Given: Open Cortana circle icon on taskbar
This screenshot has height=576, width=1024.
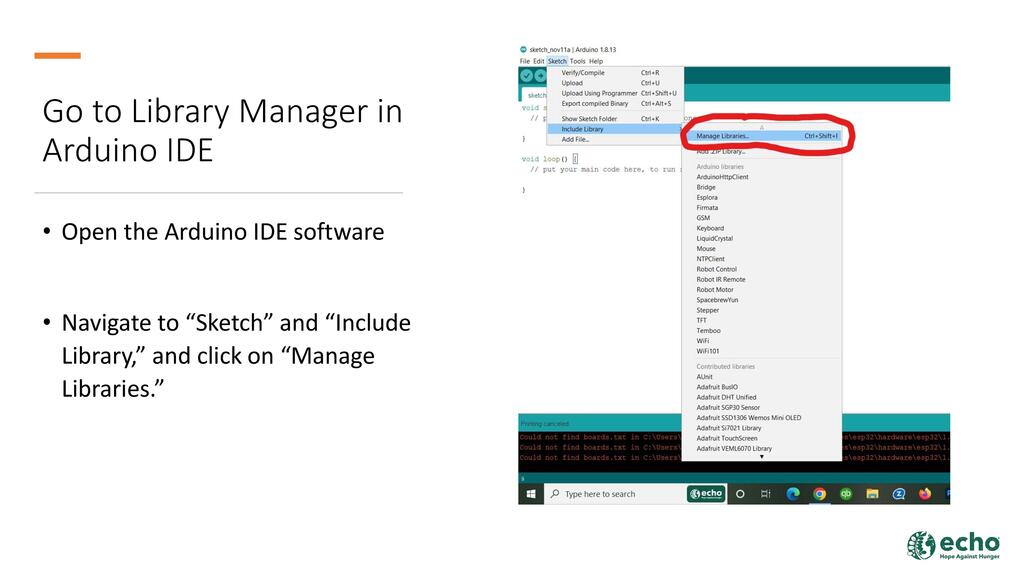Looking at the screenshot, I should click(x=740, y=494).
